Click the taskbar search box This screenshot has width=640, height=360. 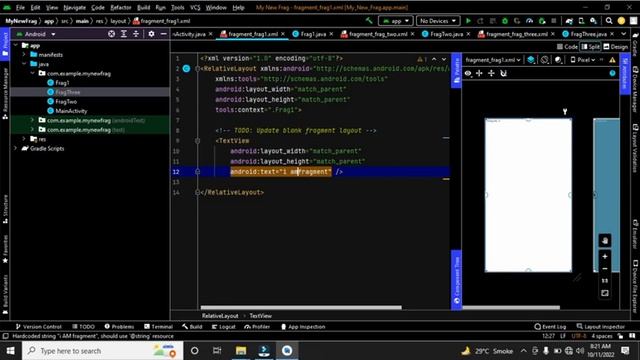pyautogui.click(x=102, y=351)
